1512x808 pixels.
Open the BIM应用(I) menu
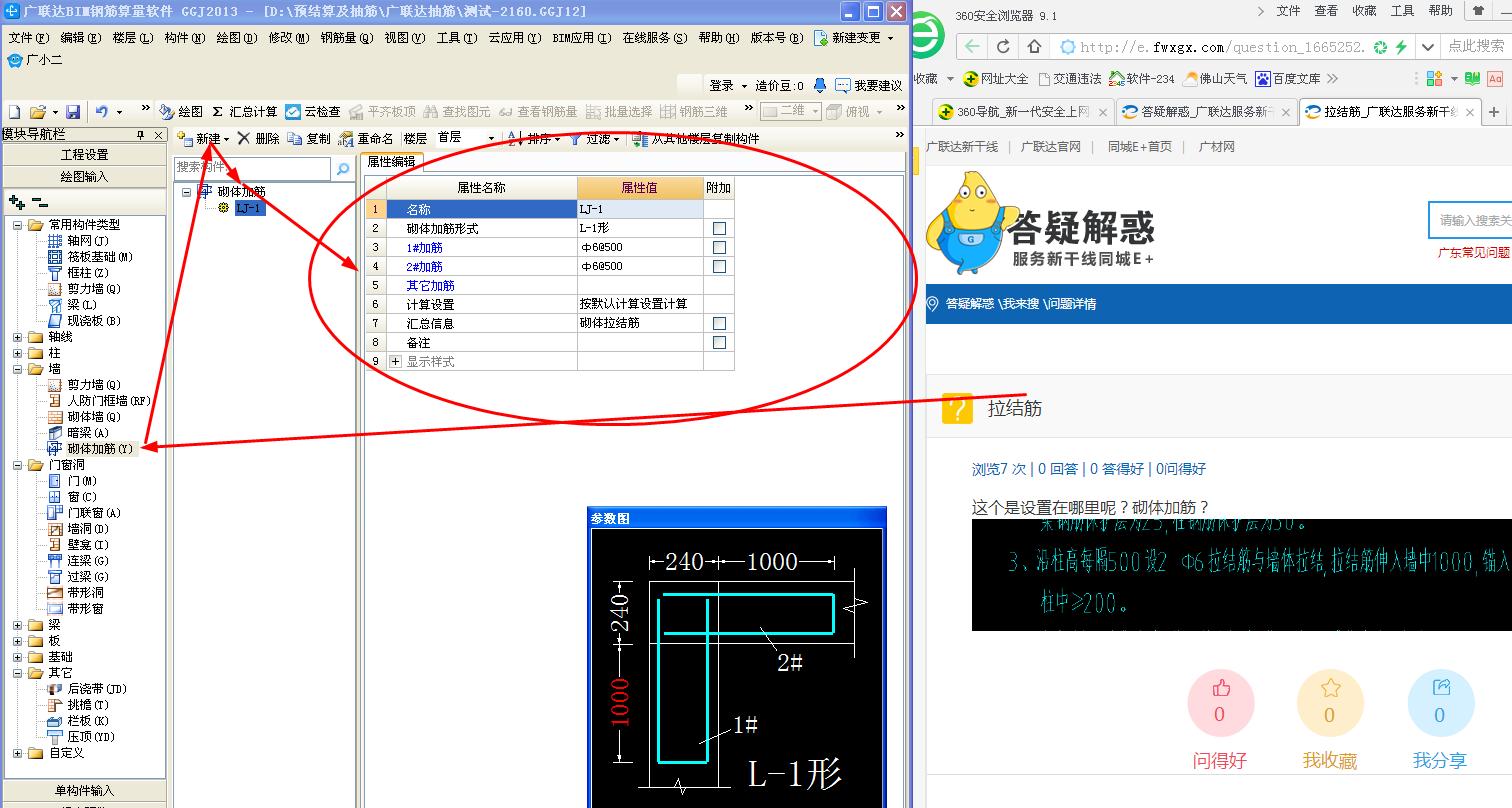click(x=580, y=38)
